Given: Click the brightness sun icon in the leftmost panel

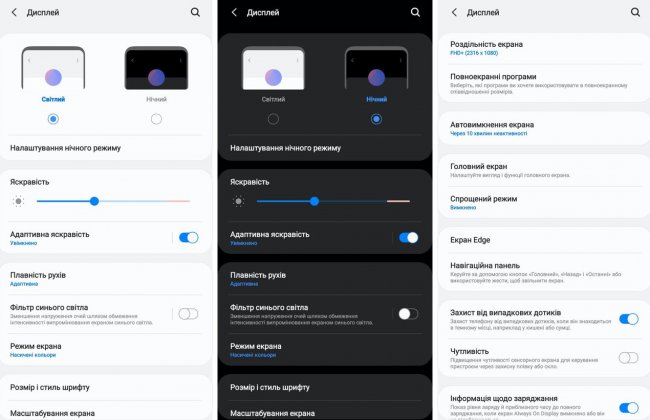Looking at the screenshot, I should (x=18, y=201).
